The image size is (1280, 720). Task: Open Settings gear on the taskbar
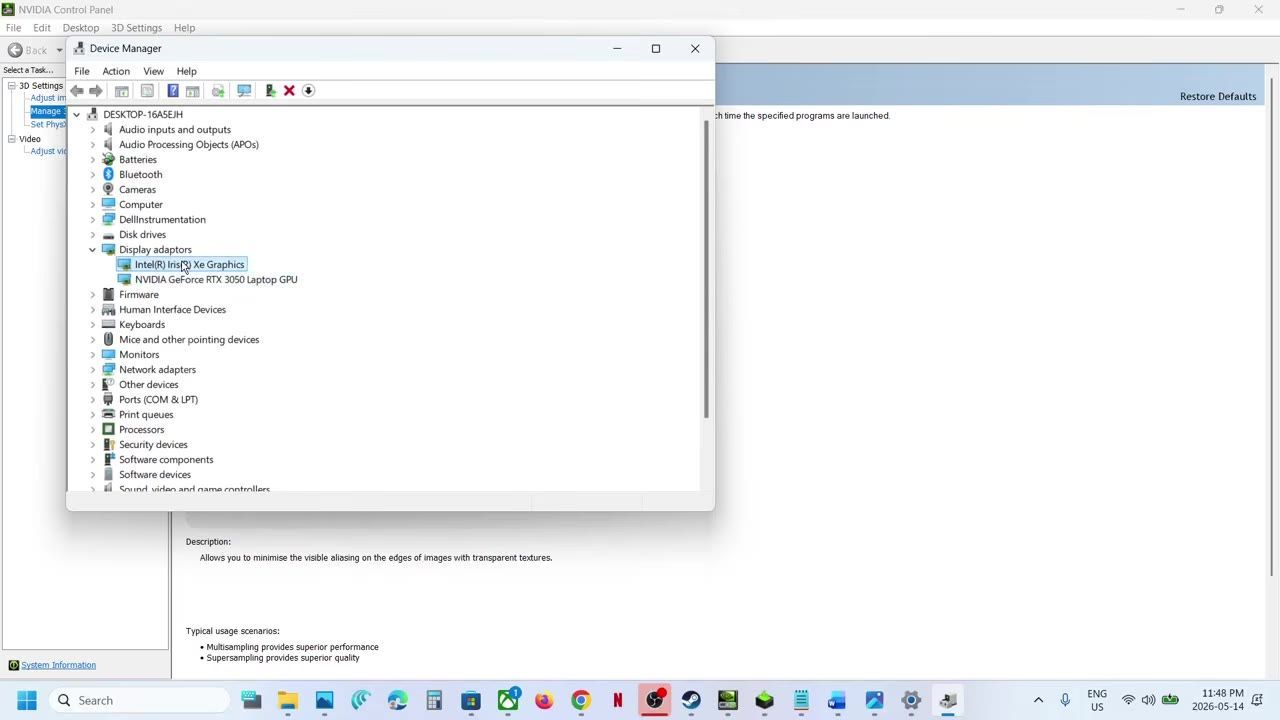911,700
